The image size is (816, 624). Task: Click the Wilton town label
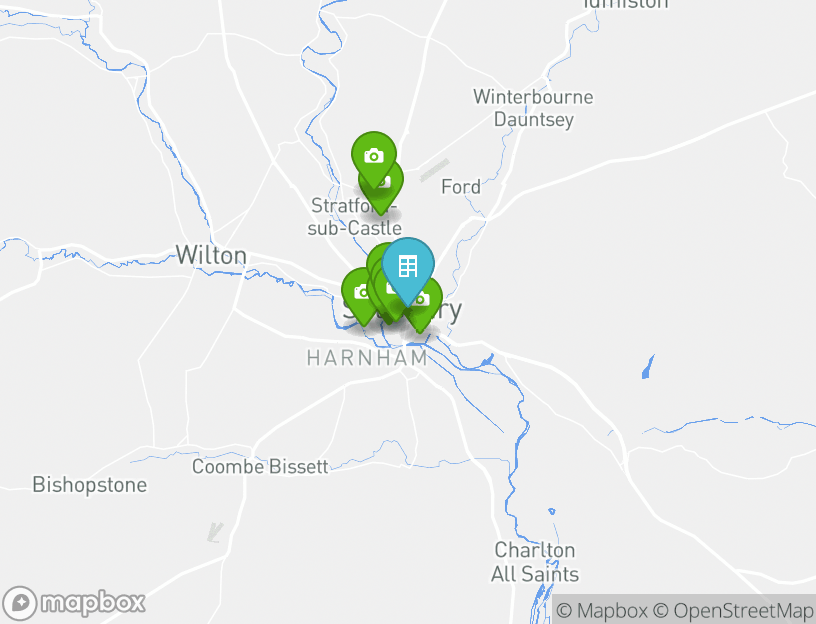pyautogui.click(x=211, y=255)
